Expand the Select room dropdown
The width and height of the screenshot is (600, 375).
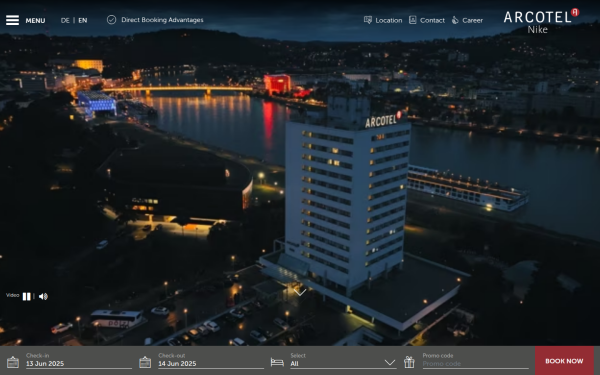pyautogui.click(x=343, y=361)
